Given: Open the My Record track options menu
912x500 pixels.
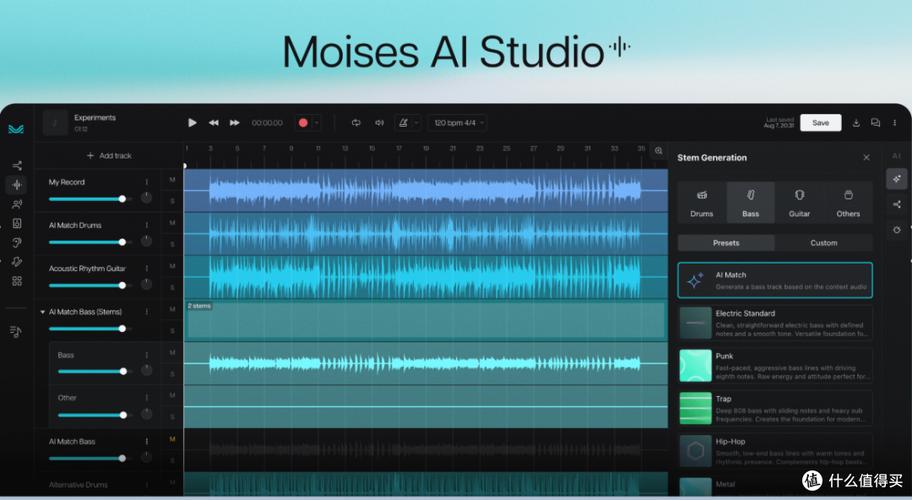Looking at the screenshot, I should point(147,182).
